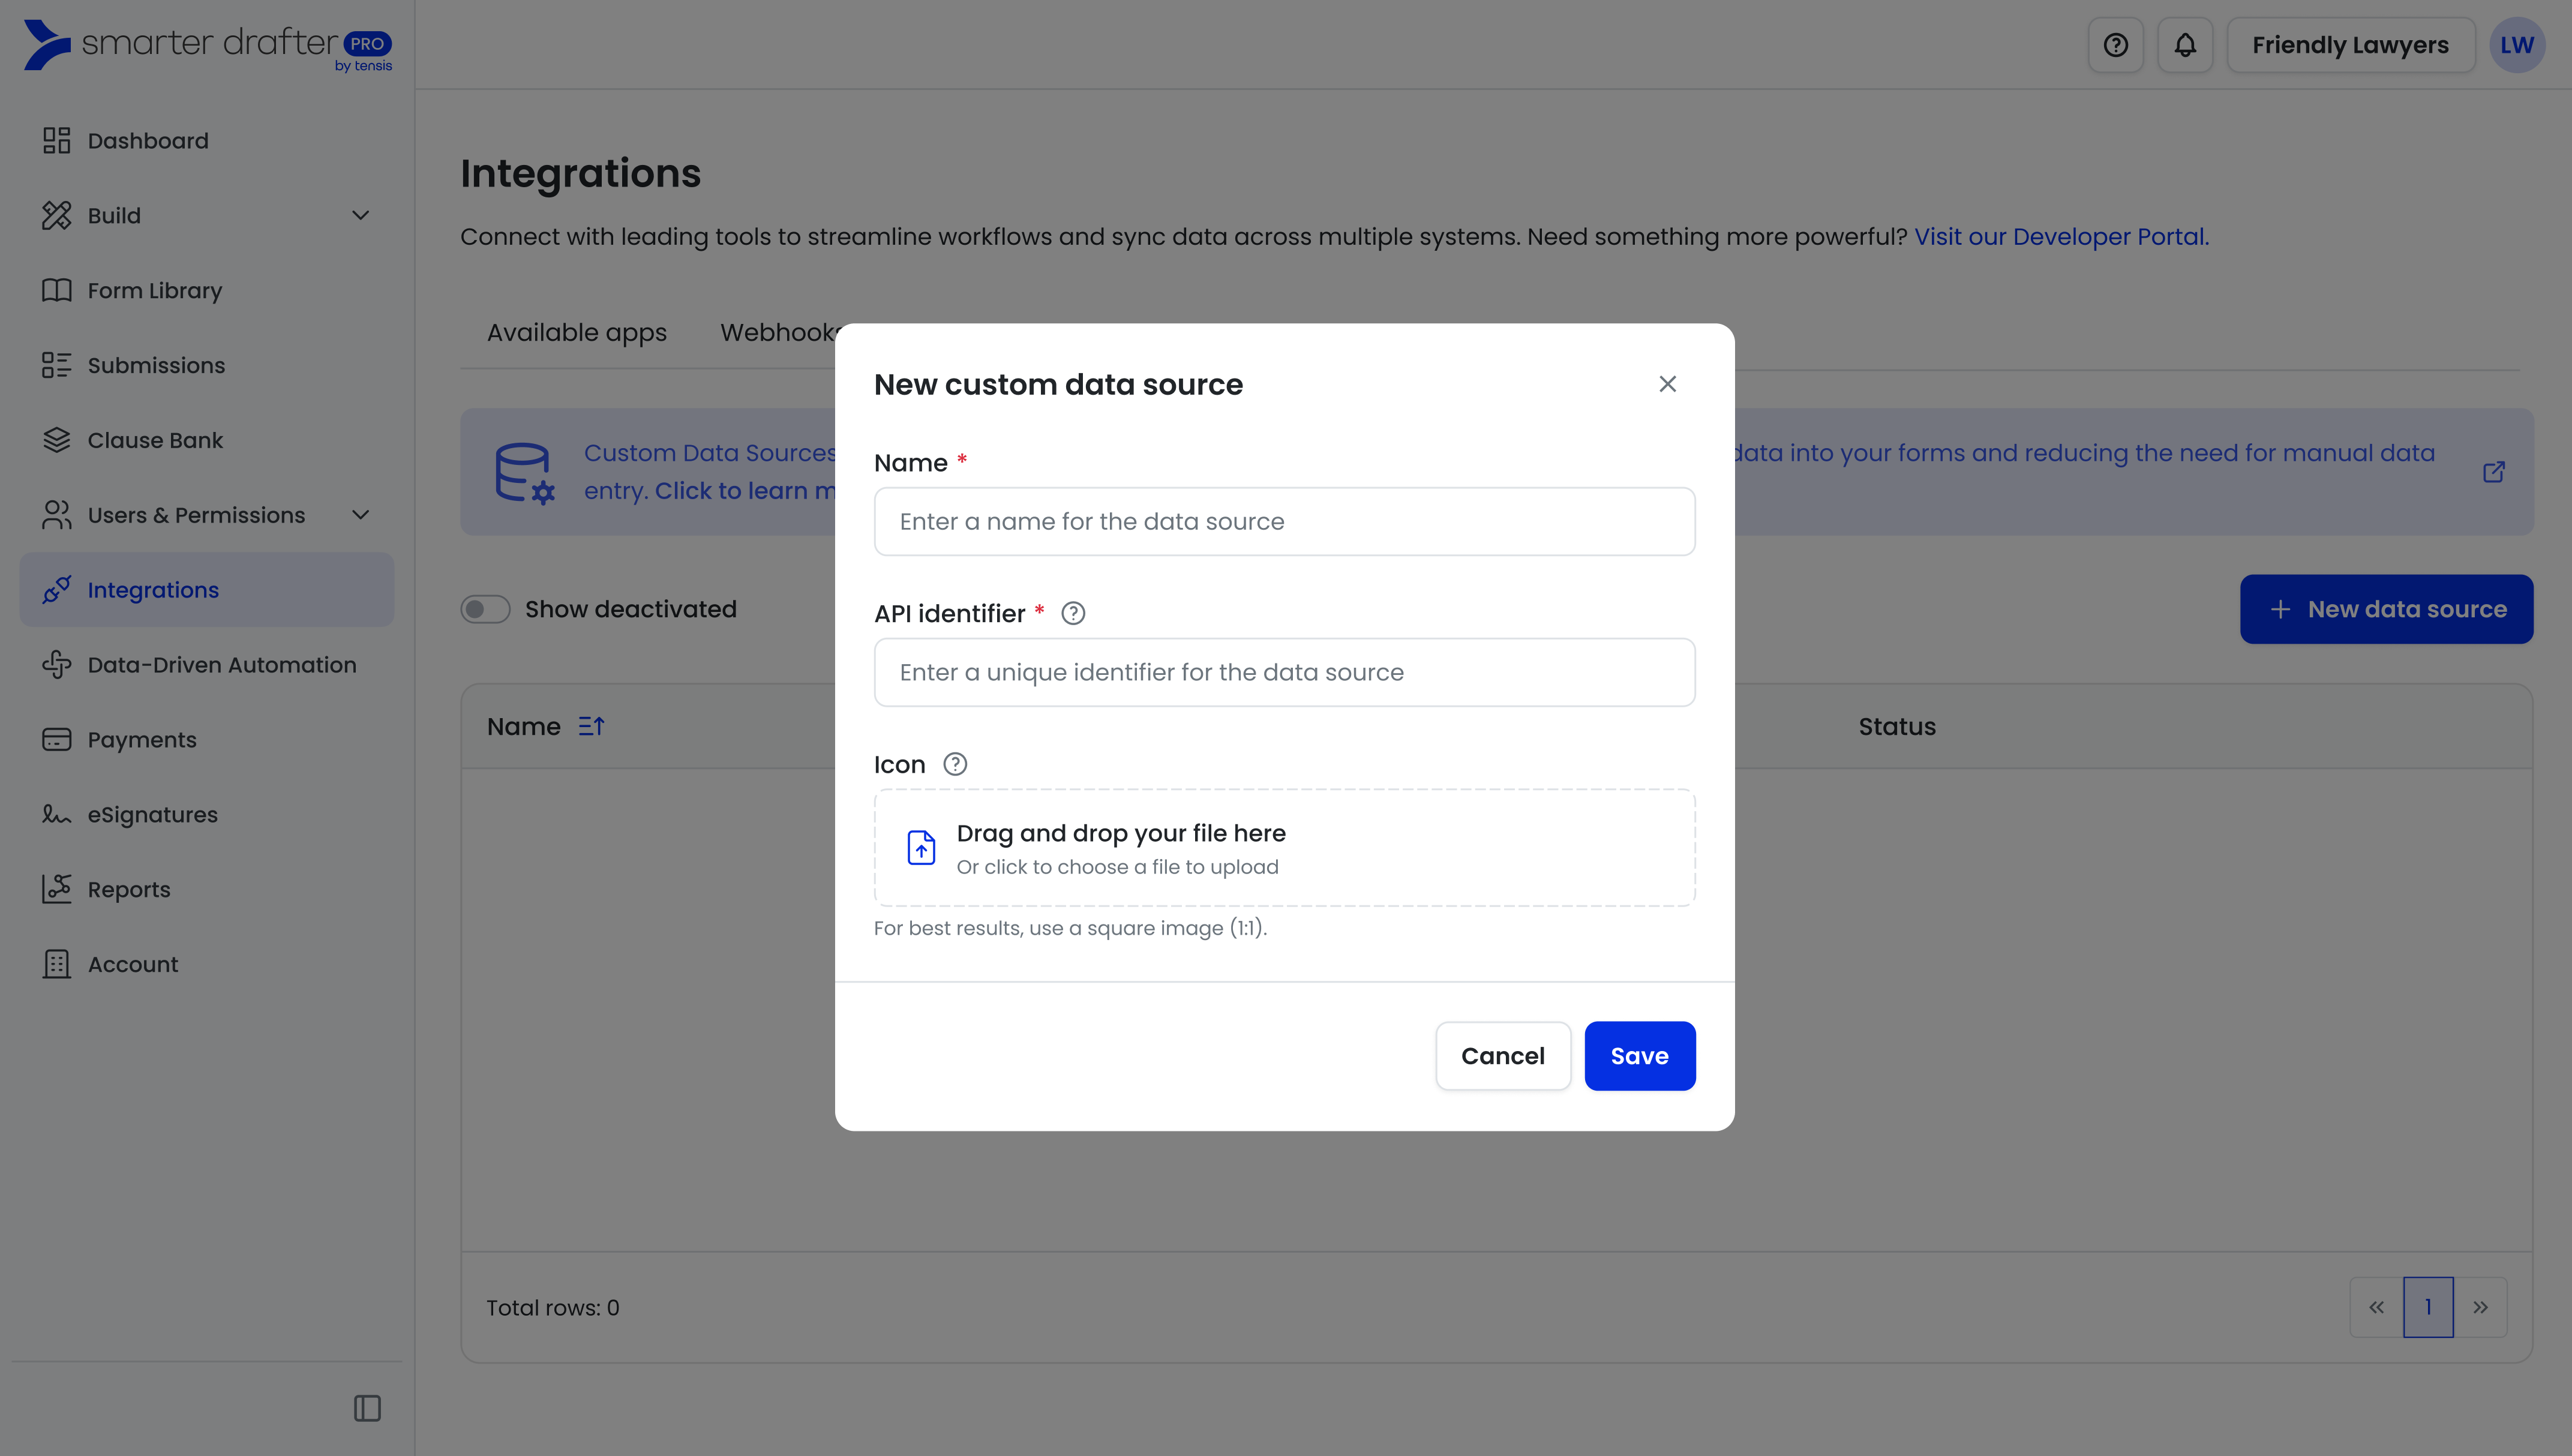Click the help question mark icon in header
Image resolution: width=2572 pixels, height=1456 pixels.
pos(2115,45)
